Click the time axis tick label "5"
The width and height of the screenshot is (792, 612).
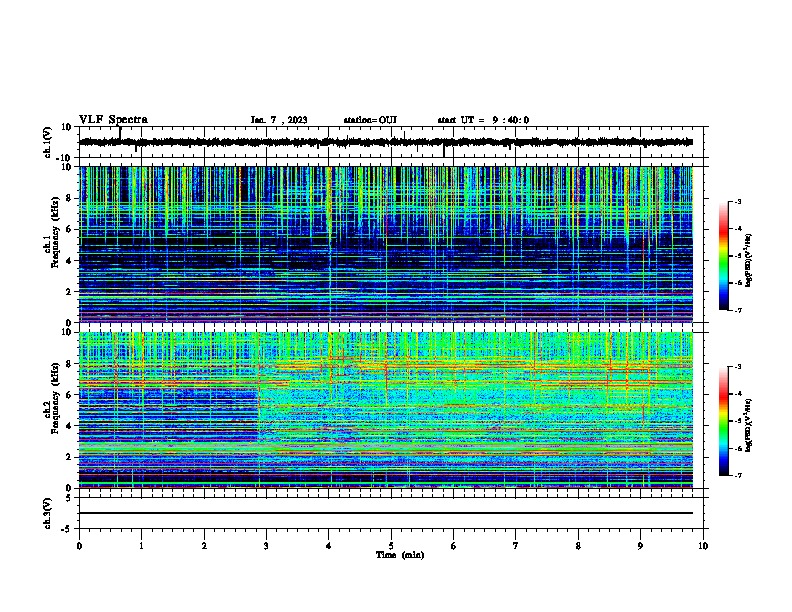click(391, 546)
